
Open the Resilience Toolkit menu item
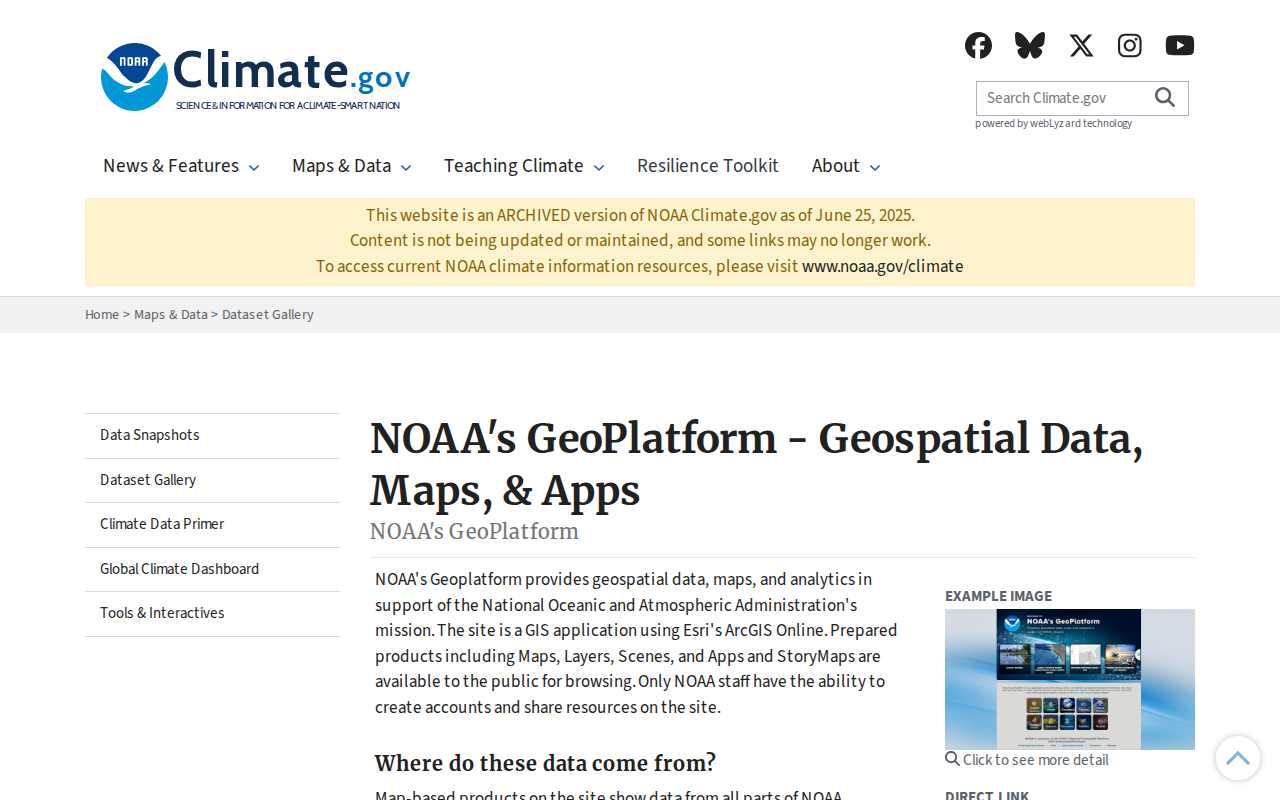[708, 166]
